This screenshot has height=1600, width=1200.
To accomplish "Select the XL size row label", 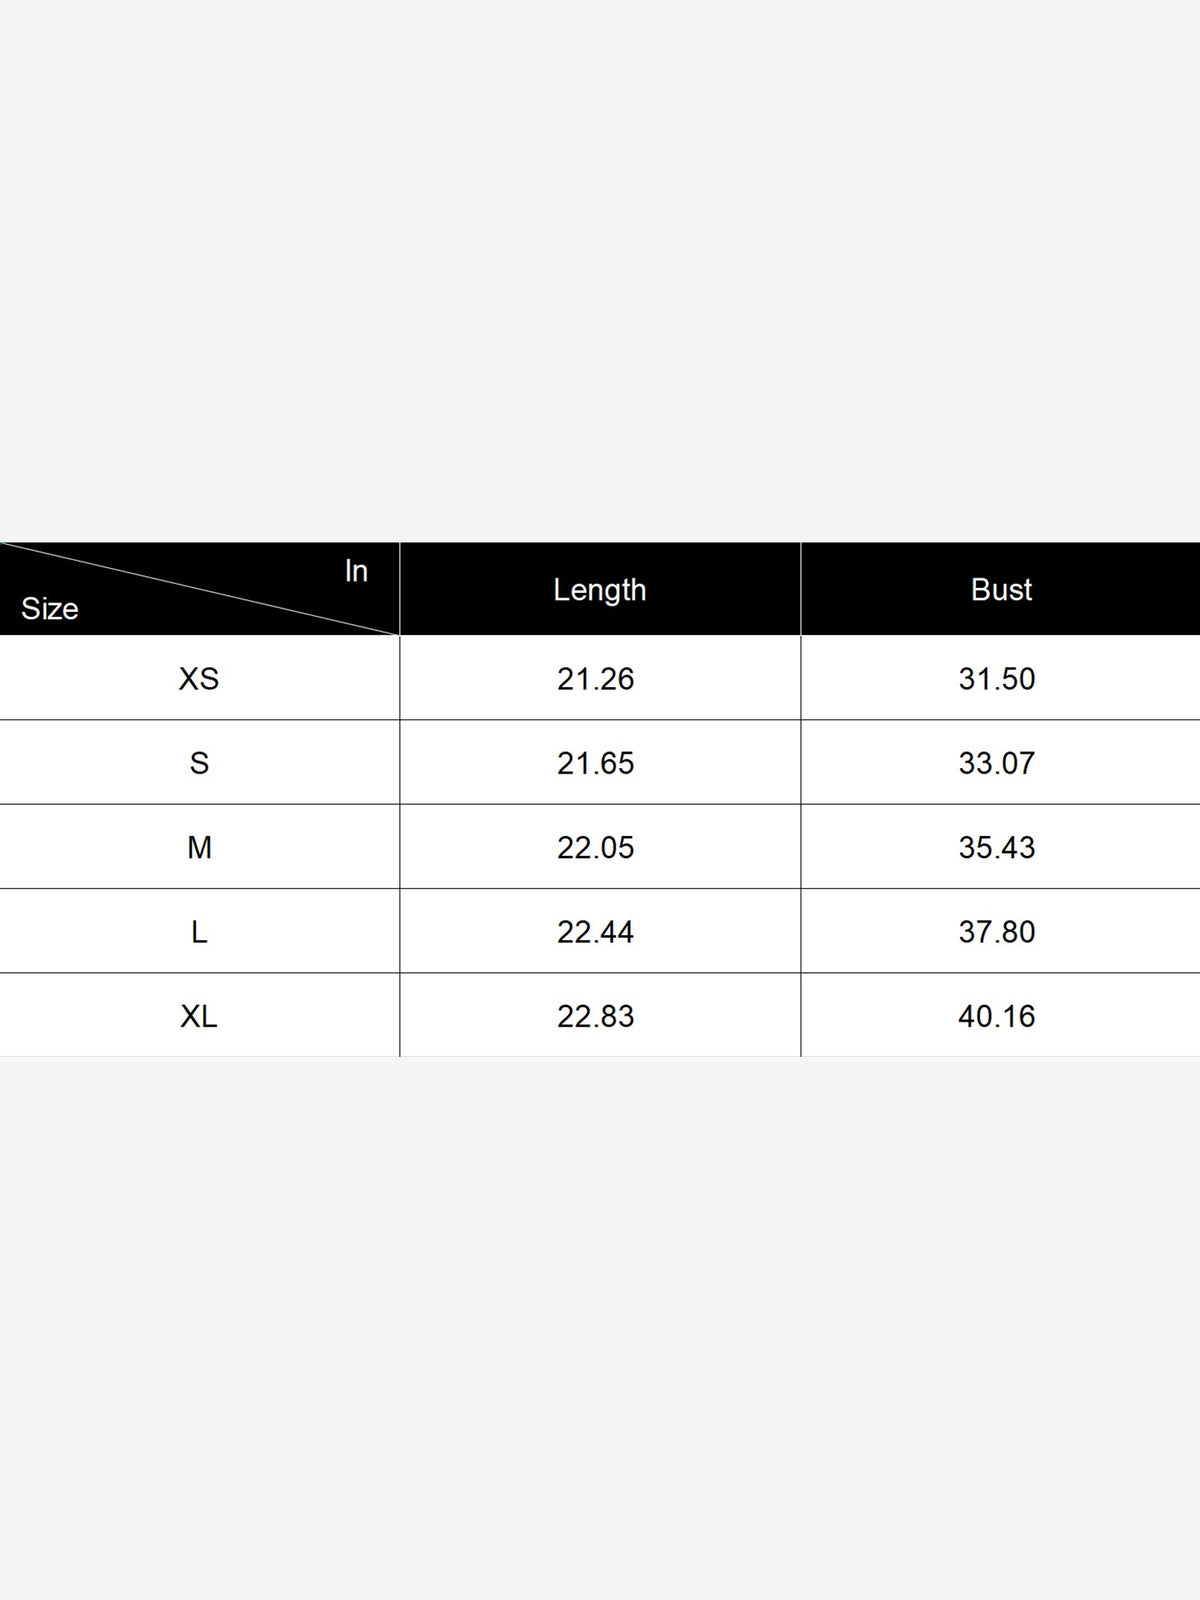I will coord(199,1017).
